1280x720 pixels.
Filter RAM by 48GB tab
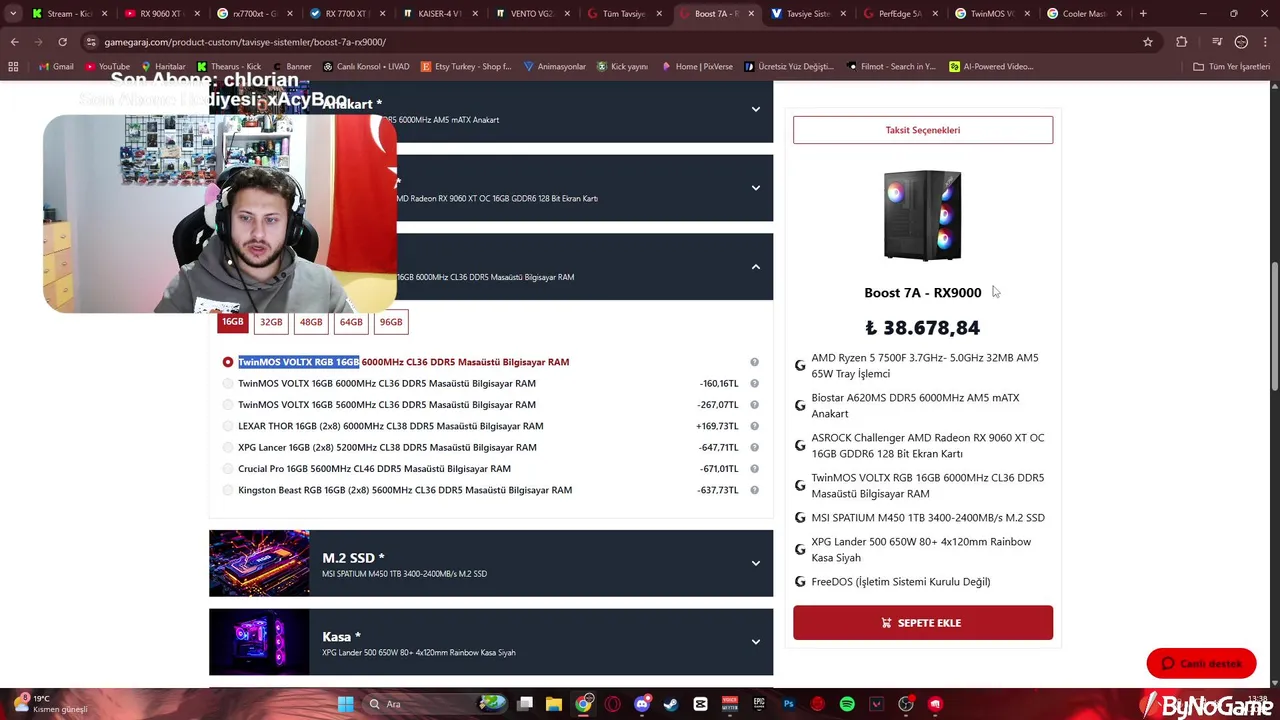coord(311,322)
